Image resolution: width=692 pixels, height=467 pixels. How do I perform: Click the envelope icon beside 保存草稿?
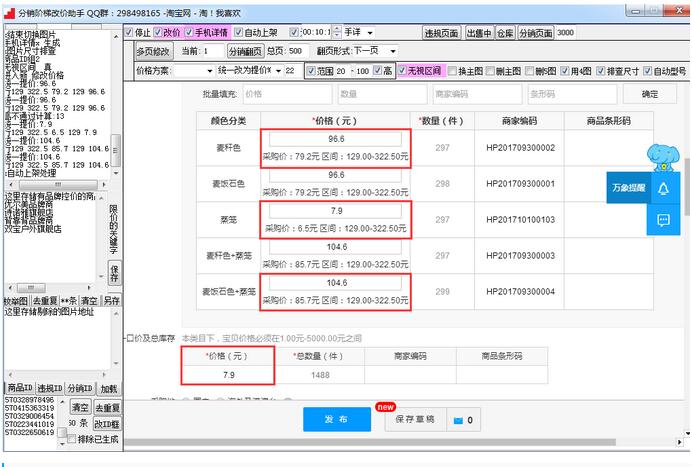point(458,420)
